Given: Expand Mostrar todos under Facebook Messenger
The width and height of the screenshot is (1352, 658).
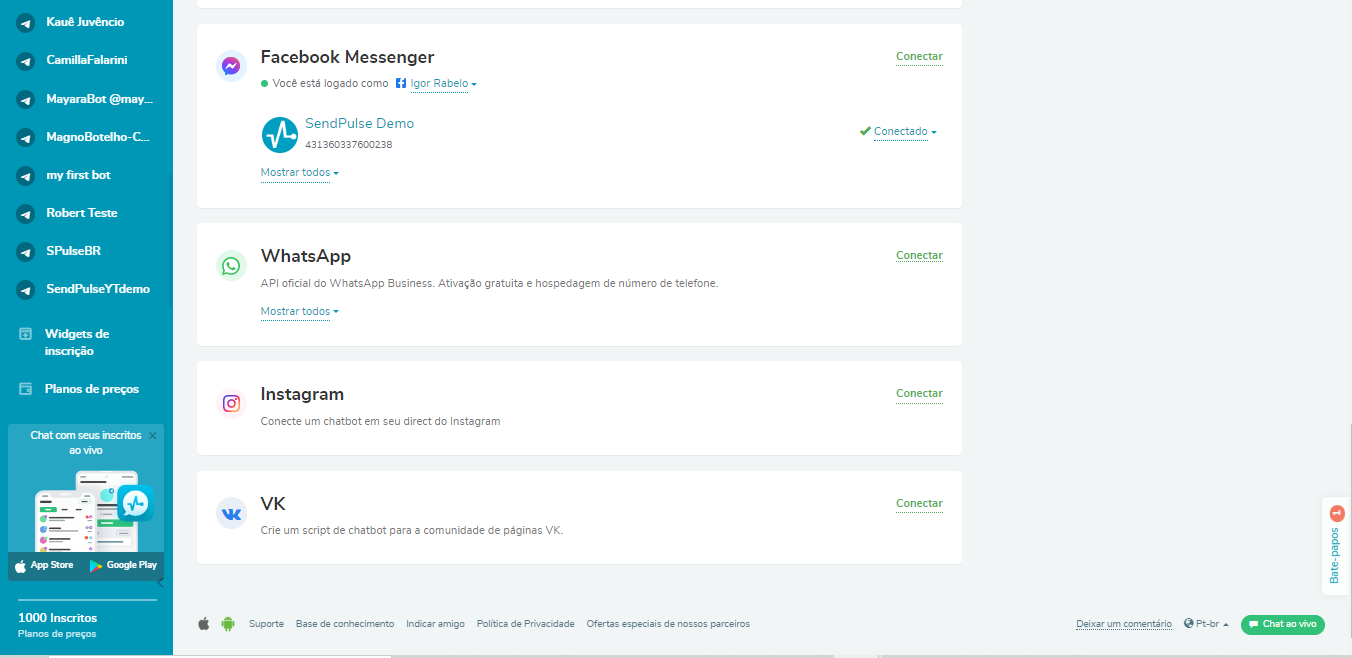Looking at the screenshot, I should coord(299,173).
